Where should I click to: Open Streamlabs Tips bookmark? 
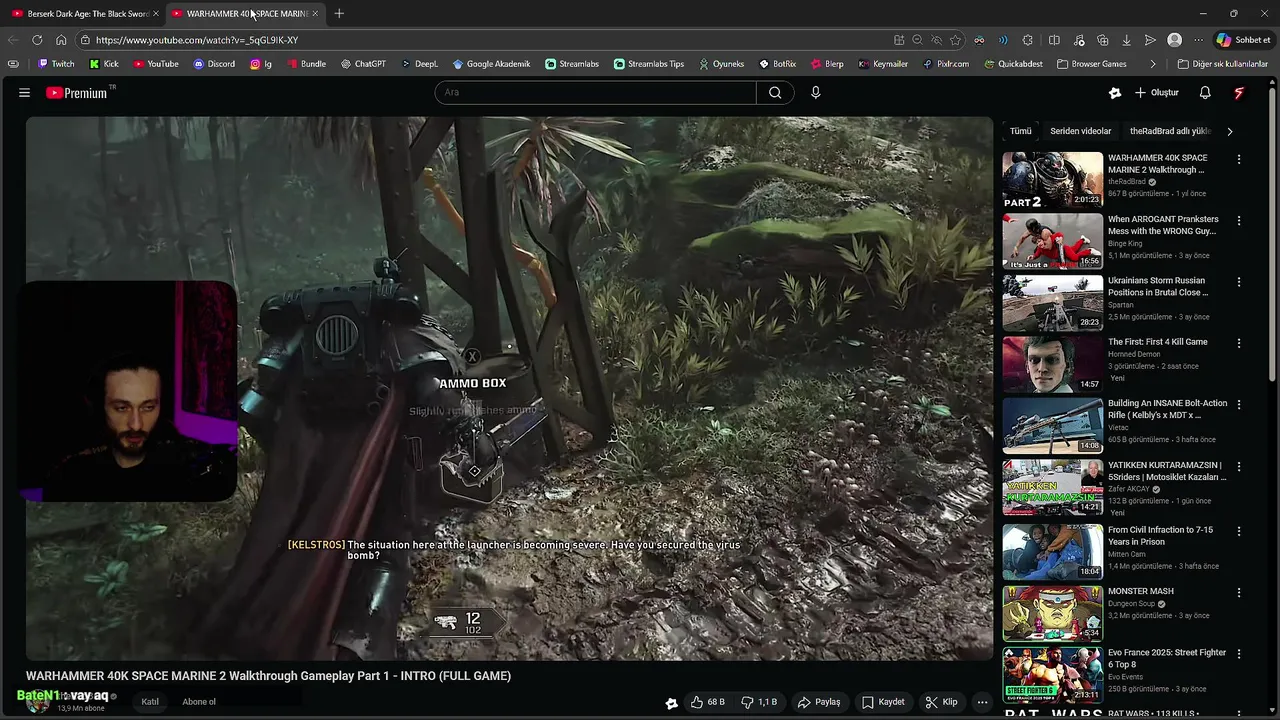click(x=649, y=64)
